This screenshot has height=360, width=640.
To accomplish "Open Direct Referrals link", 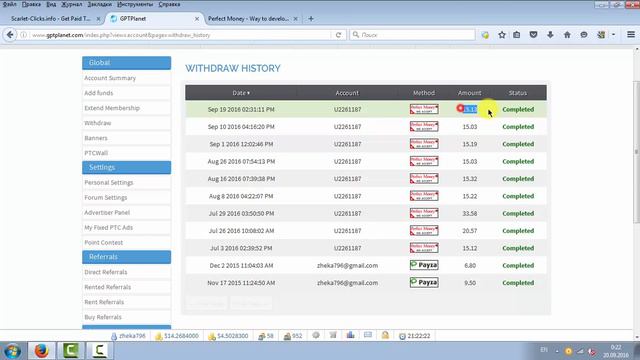I will 106,272.
